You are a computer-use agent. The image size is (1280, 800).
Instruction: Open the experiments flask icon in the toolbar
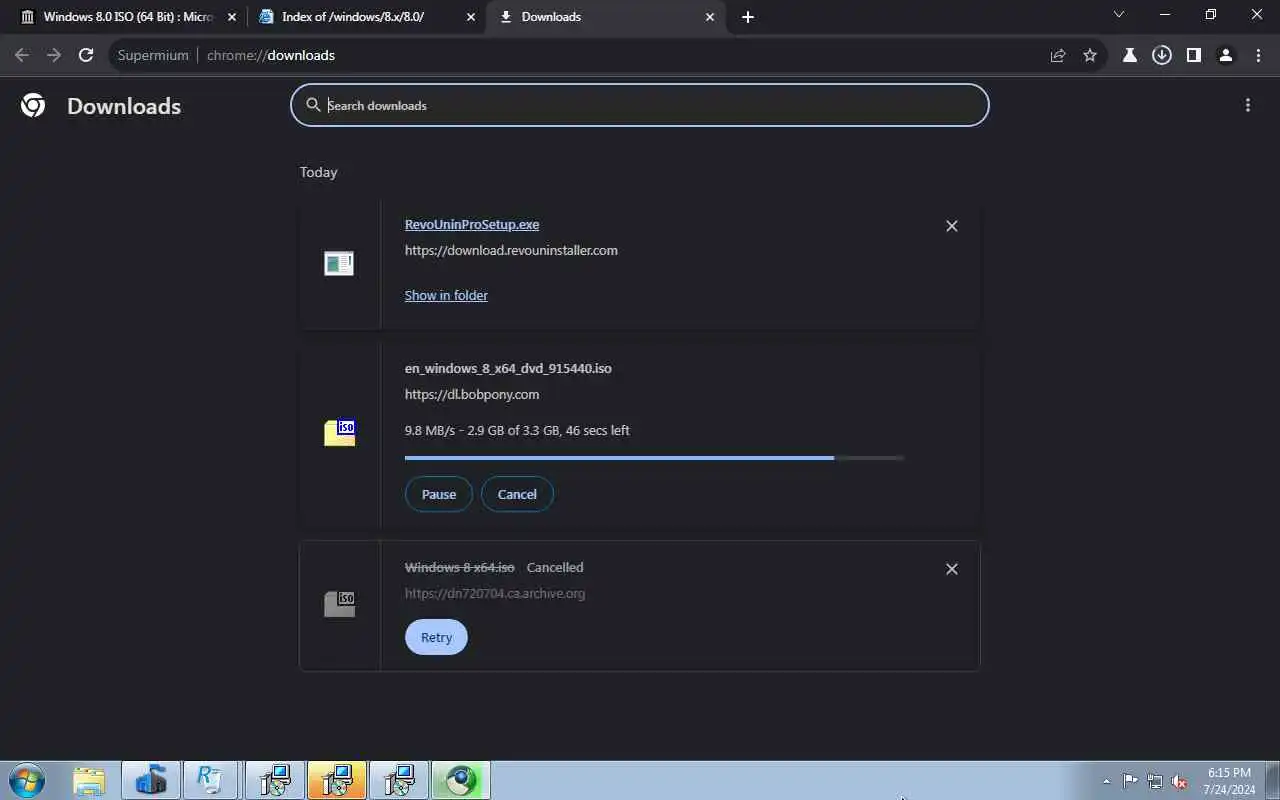pos(1130,55)
